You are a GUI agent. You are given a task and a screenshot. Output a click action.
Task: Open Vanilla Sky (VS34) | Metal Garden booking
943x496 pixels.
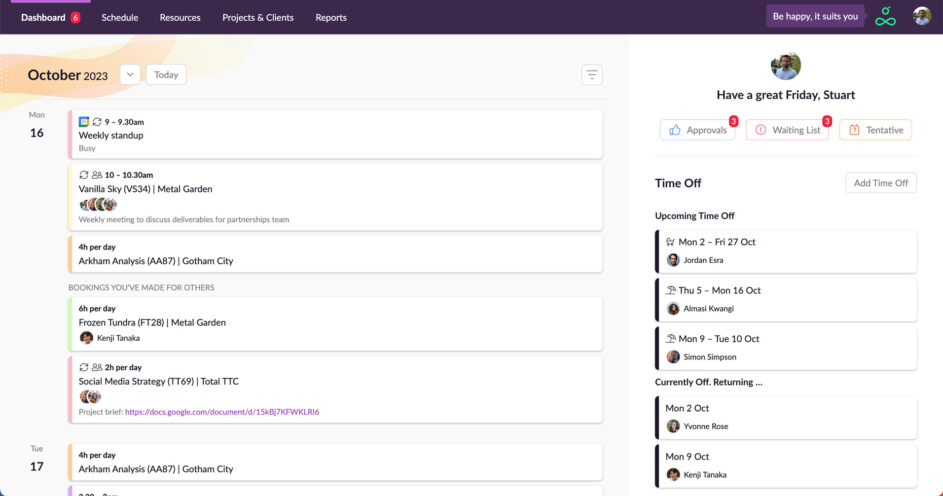(336, 197)
